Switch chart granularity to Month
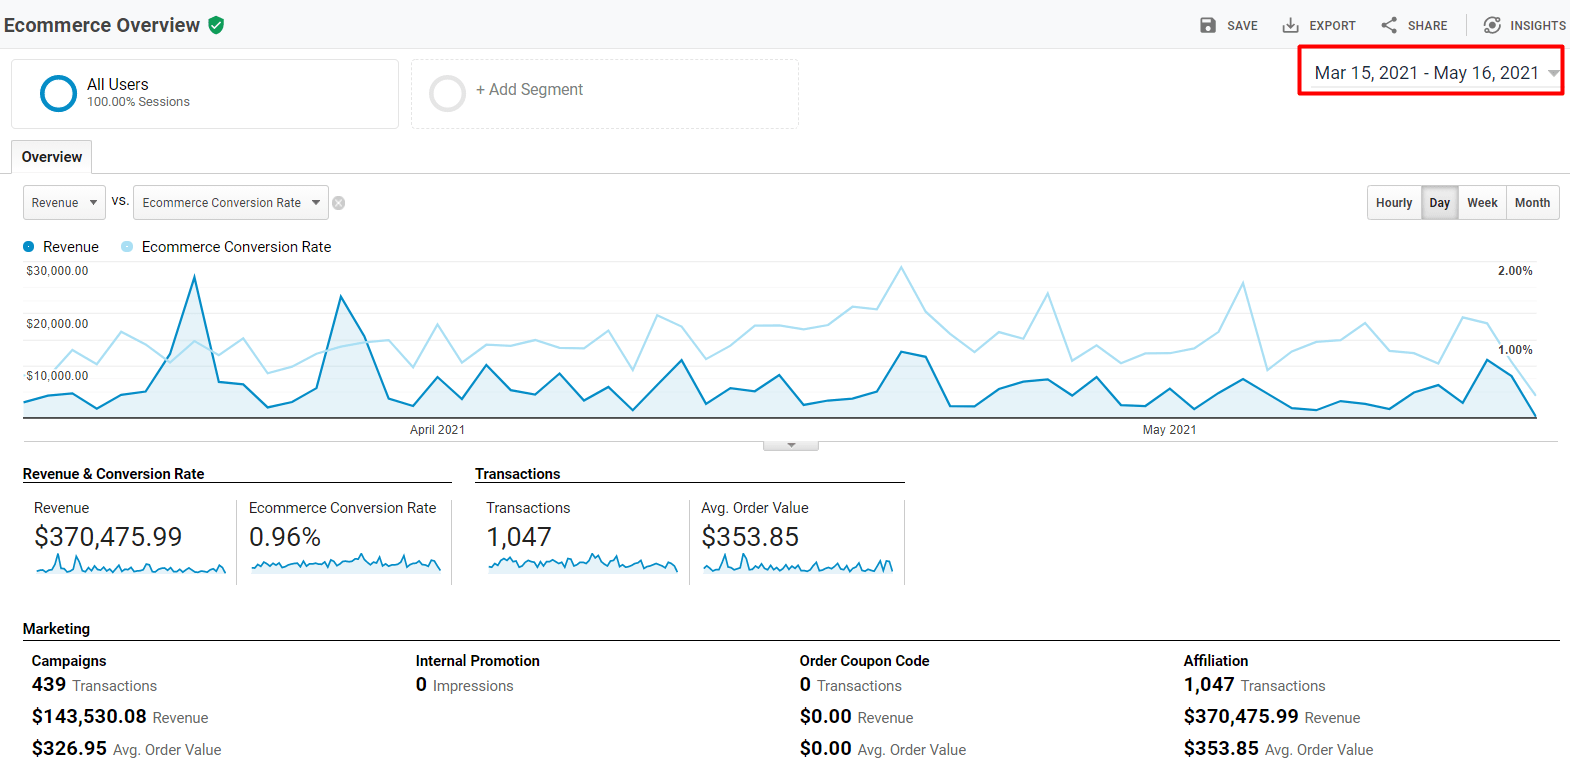Screen dimensions: 1570x767 click(1532, 203)
